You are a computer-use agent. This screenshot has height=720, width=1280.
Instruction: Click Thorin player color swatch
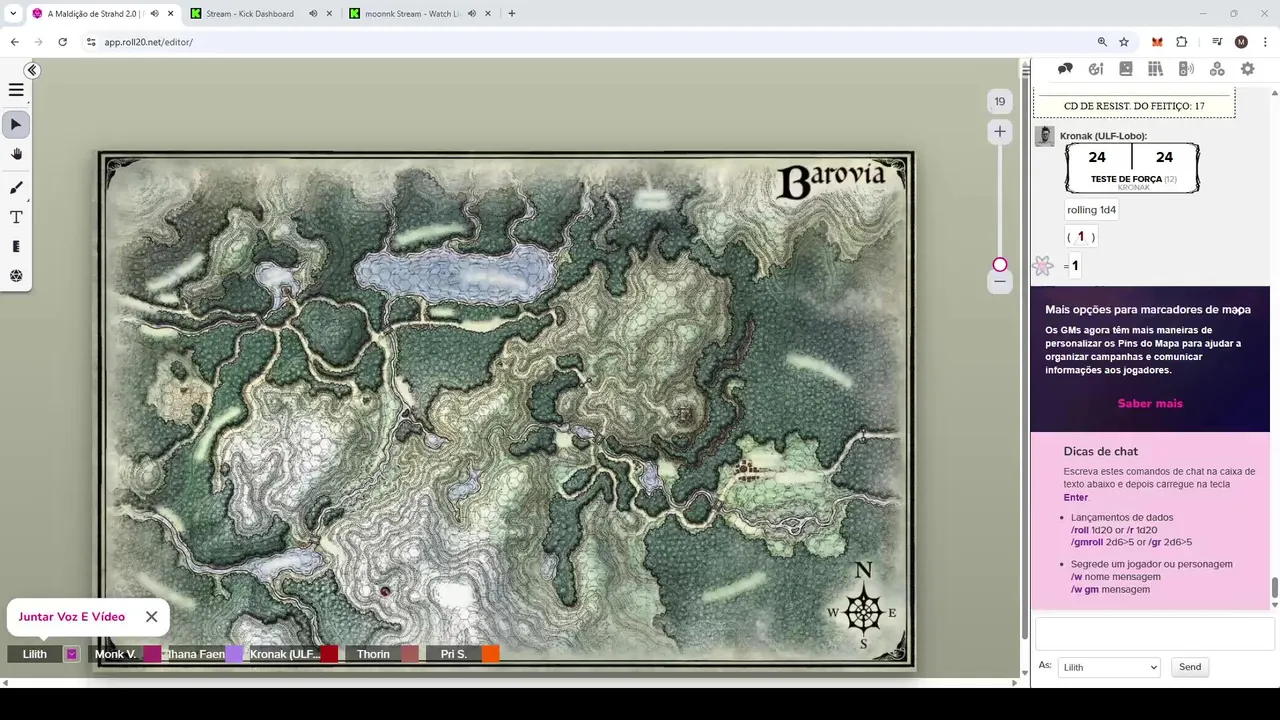tap(410, 654)
